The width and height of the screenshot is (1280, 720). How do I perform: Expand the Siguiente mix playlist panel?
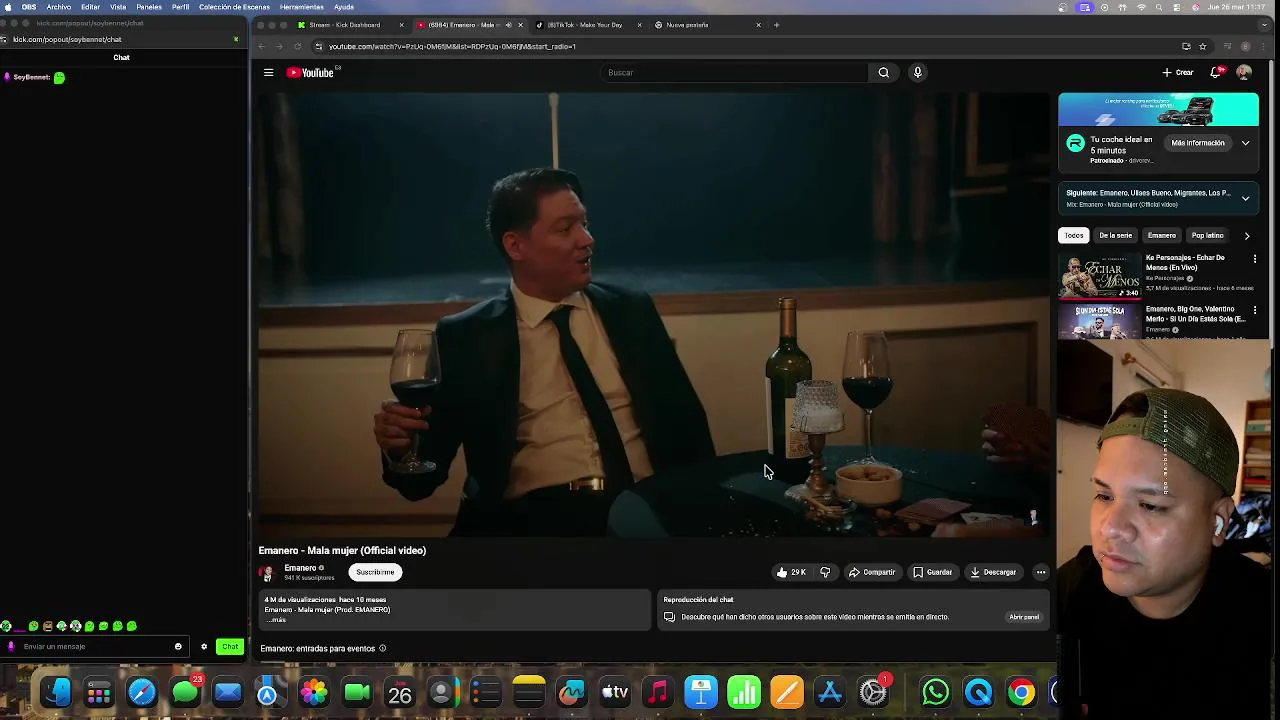tap(1245, 198)
